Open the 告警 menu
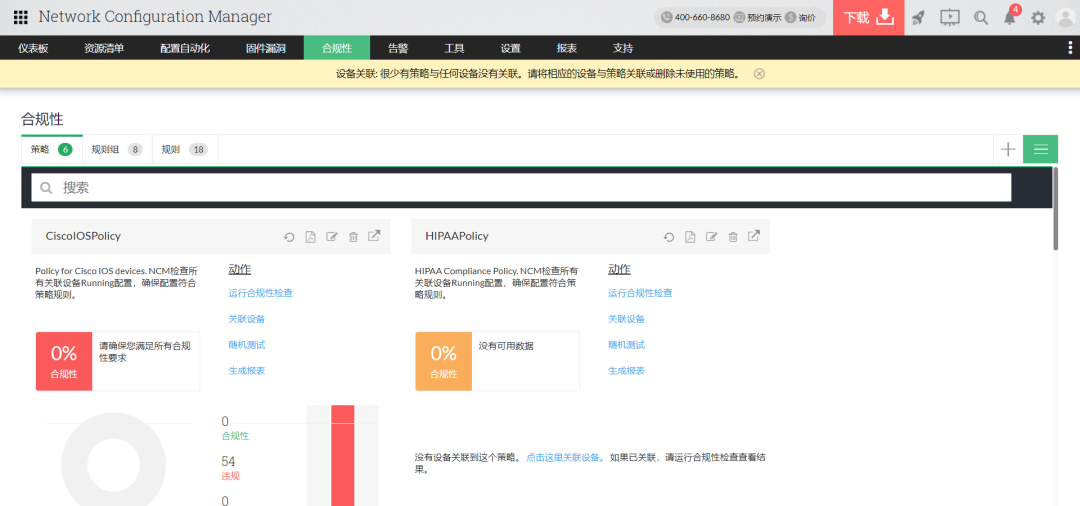The width and height of the screenshot is (1080, 506). click(x=398, y=48)
